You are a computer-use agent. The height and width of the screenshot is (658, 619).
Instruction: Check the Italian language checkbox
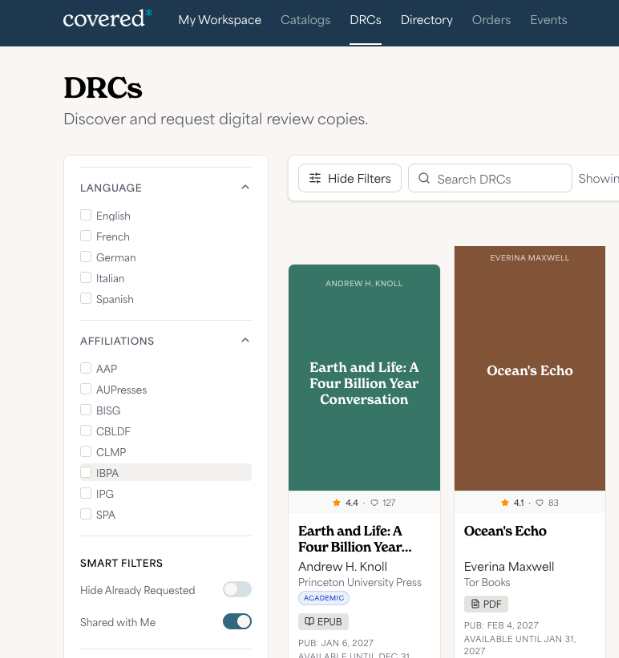tap(86, 278)
